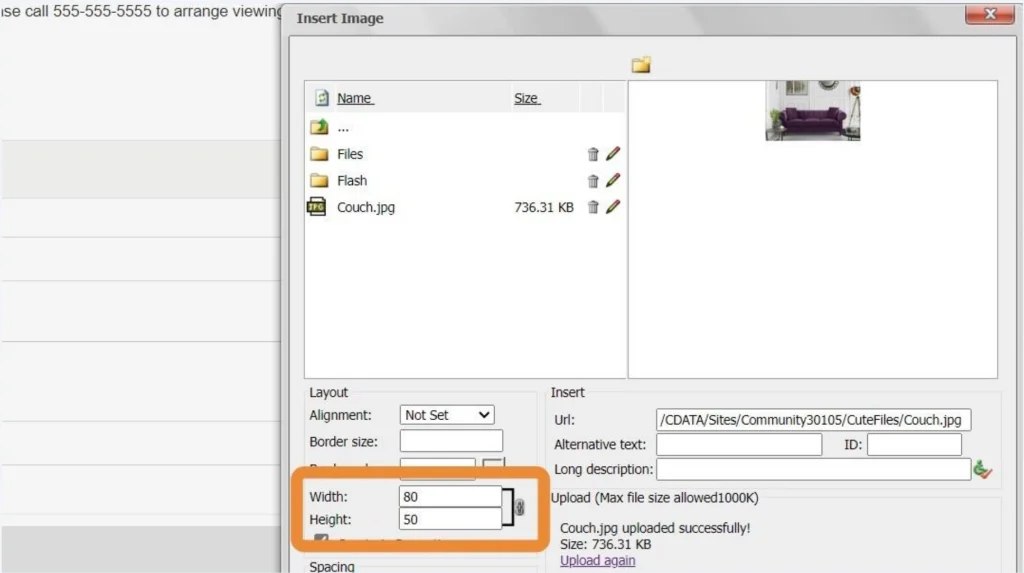Delete the Flash folder with trash icon
The width and height of the screenshot is (1024, 573).
[x=593, y=181]
